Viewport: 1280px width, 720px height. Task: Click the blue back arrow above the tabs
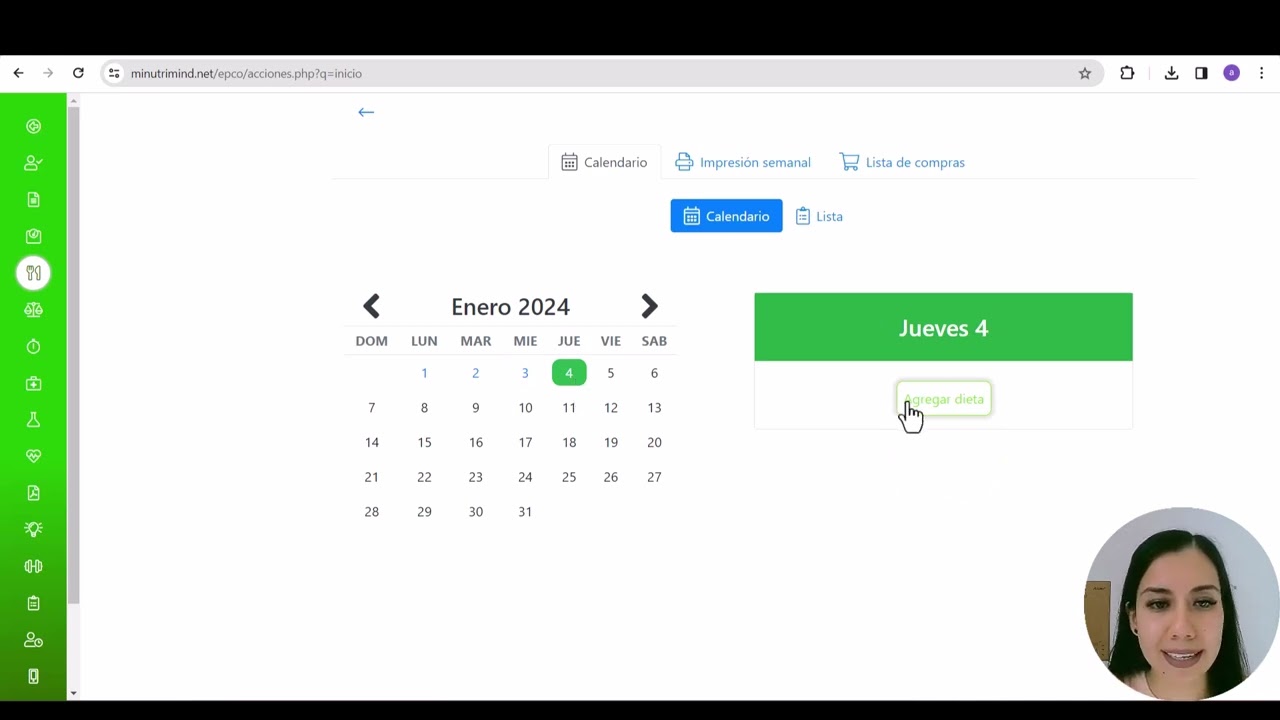tap(366, 112)
